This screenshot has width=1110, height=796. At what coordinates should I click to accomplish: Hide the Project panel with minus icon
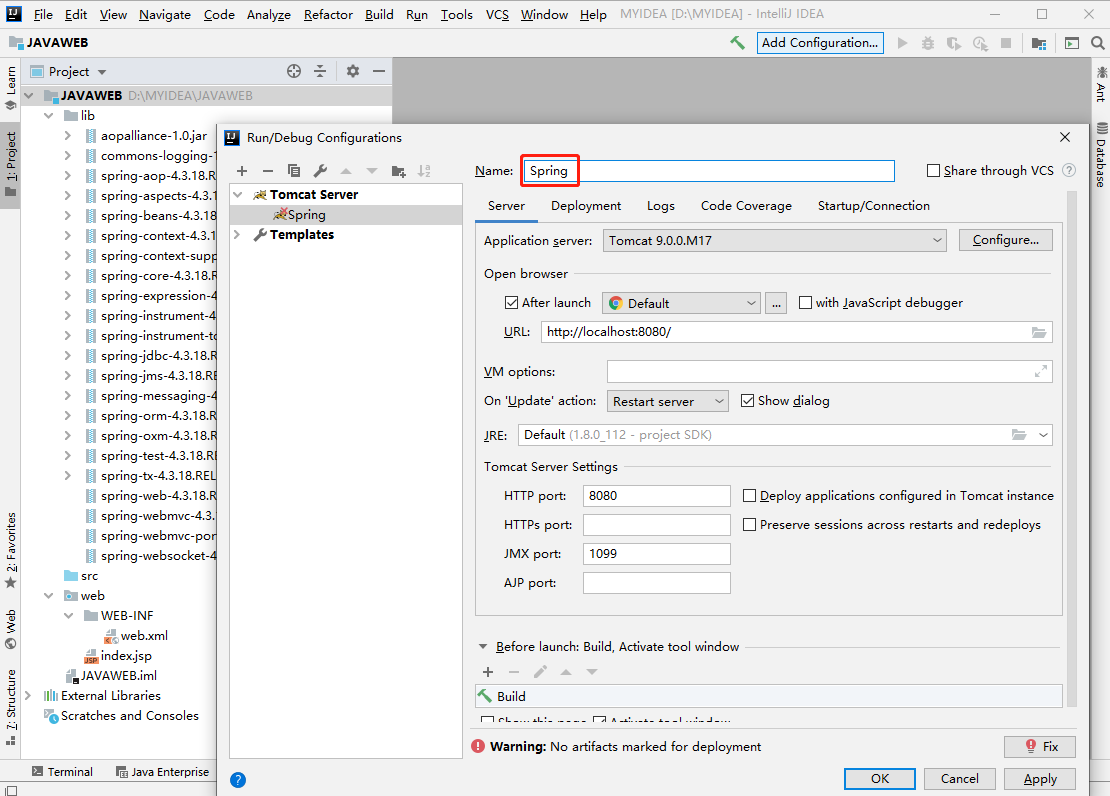click(x=379, y=71)
